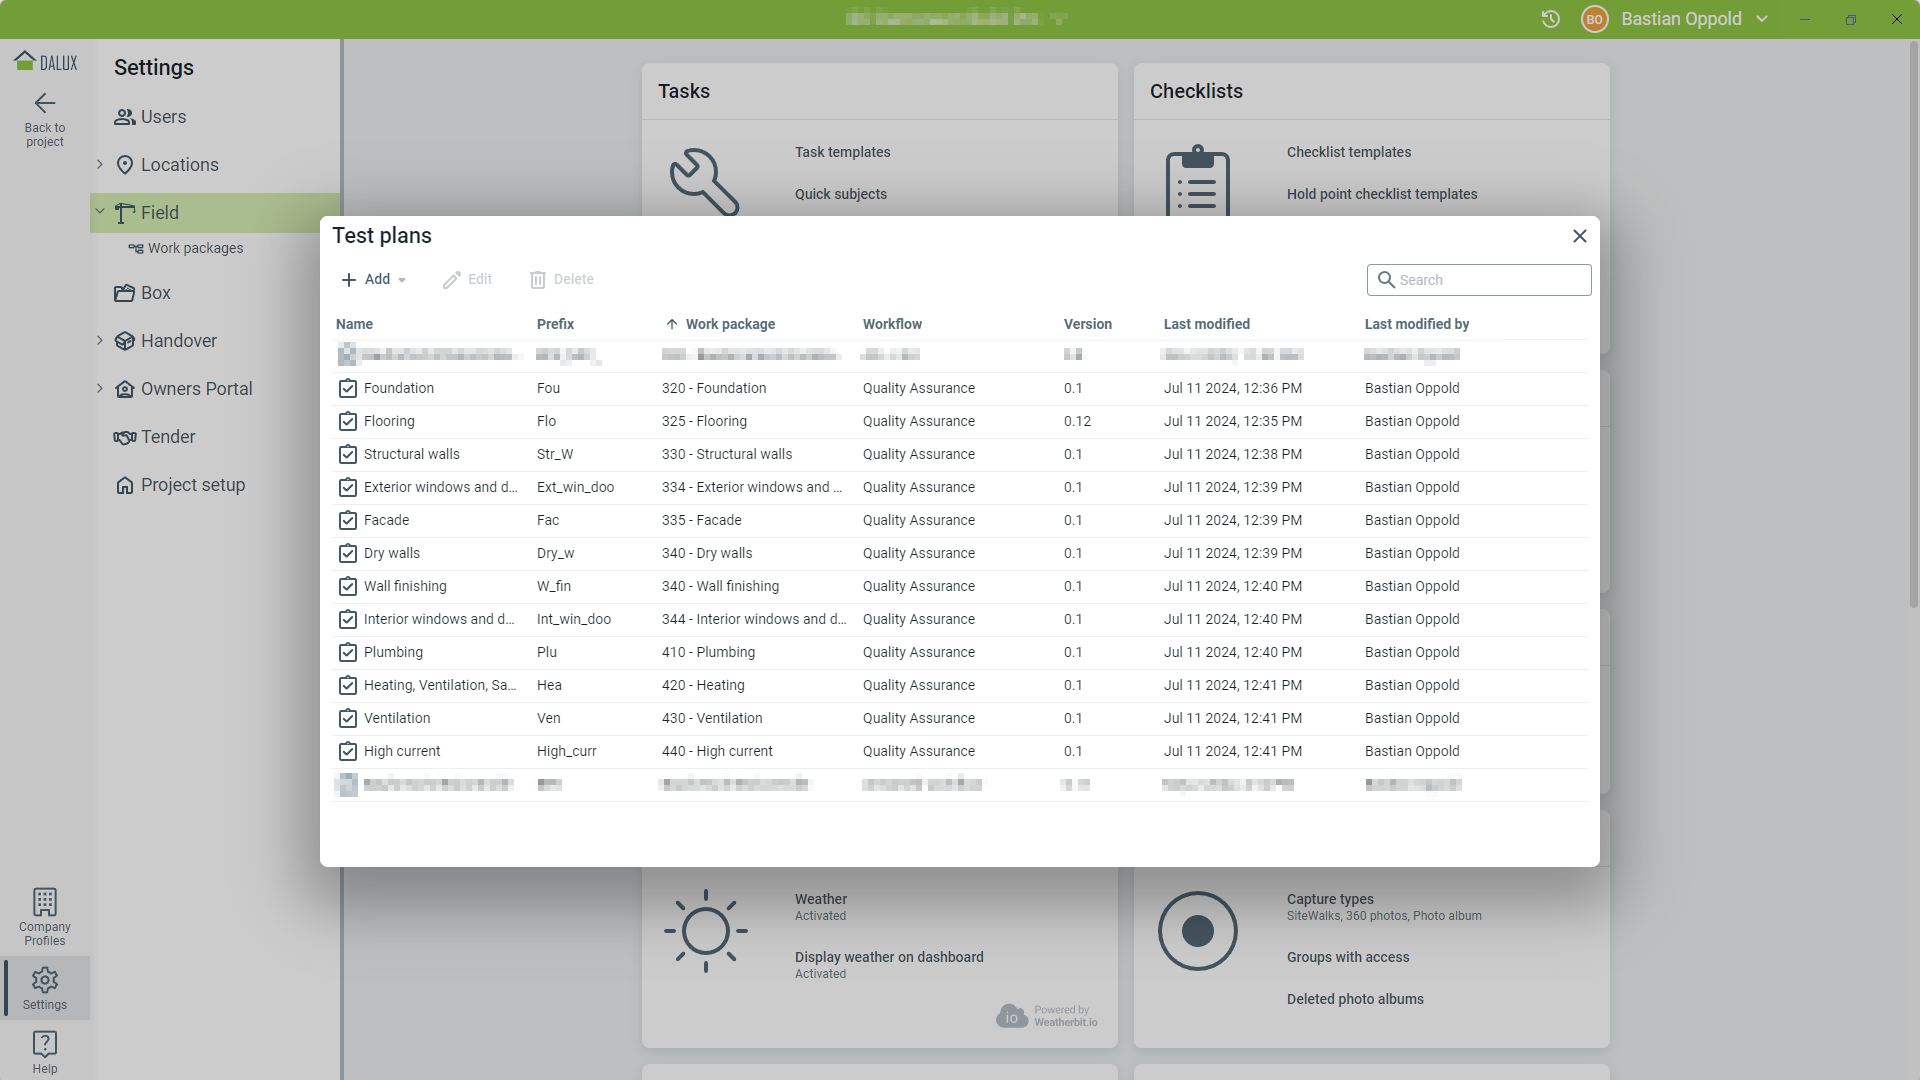Click the Edit pencil in Test plans
Viewport: 1920px width, 1080px height.
coord(468,280)
